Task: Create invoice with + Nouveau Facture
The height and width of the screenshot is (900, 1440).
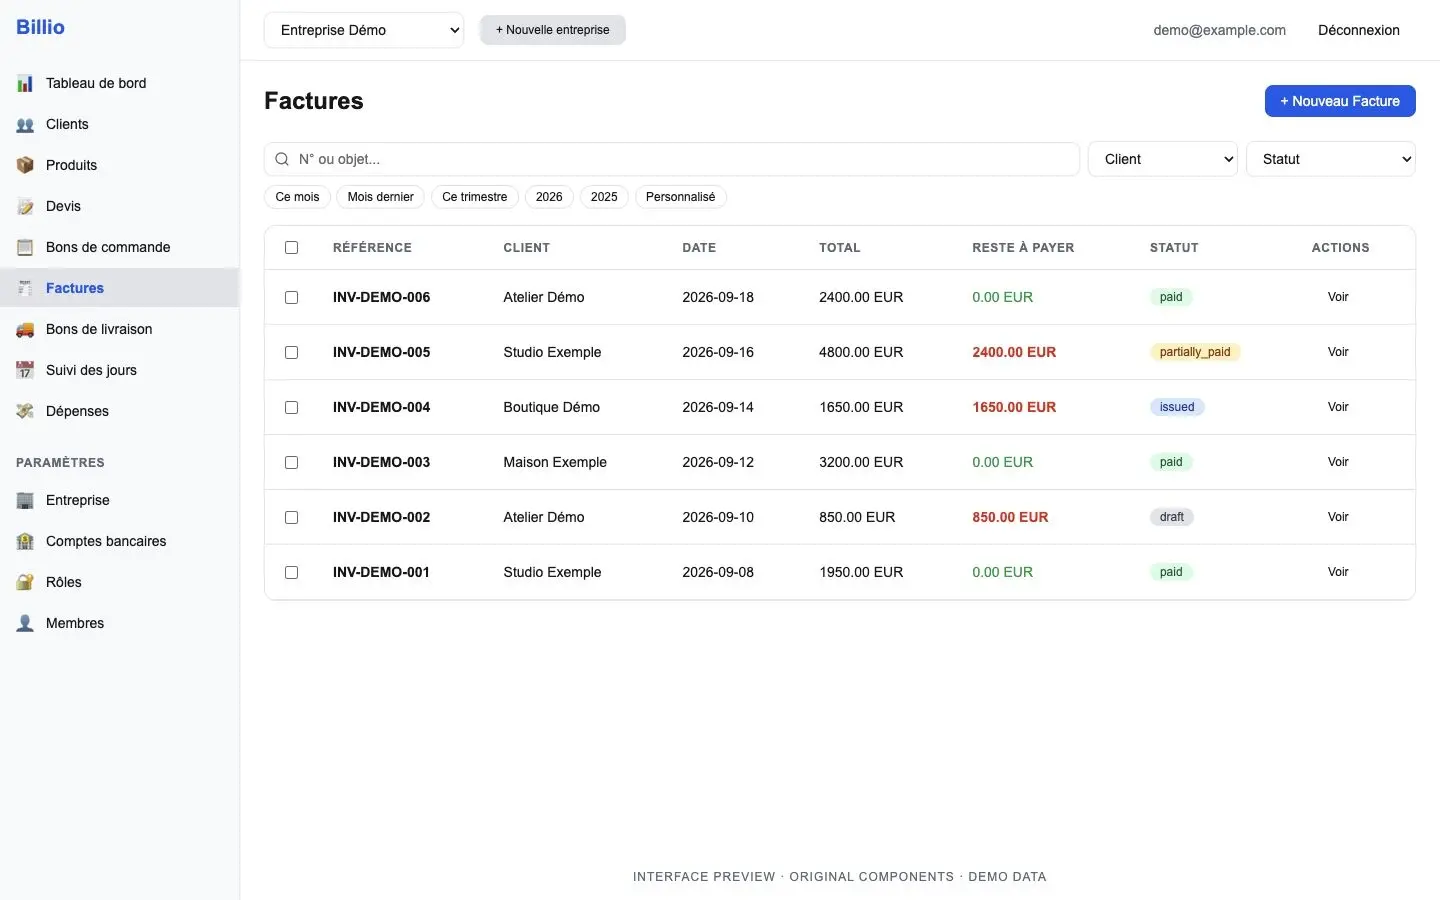Action: tap(1340, 101)
